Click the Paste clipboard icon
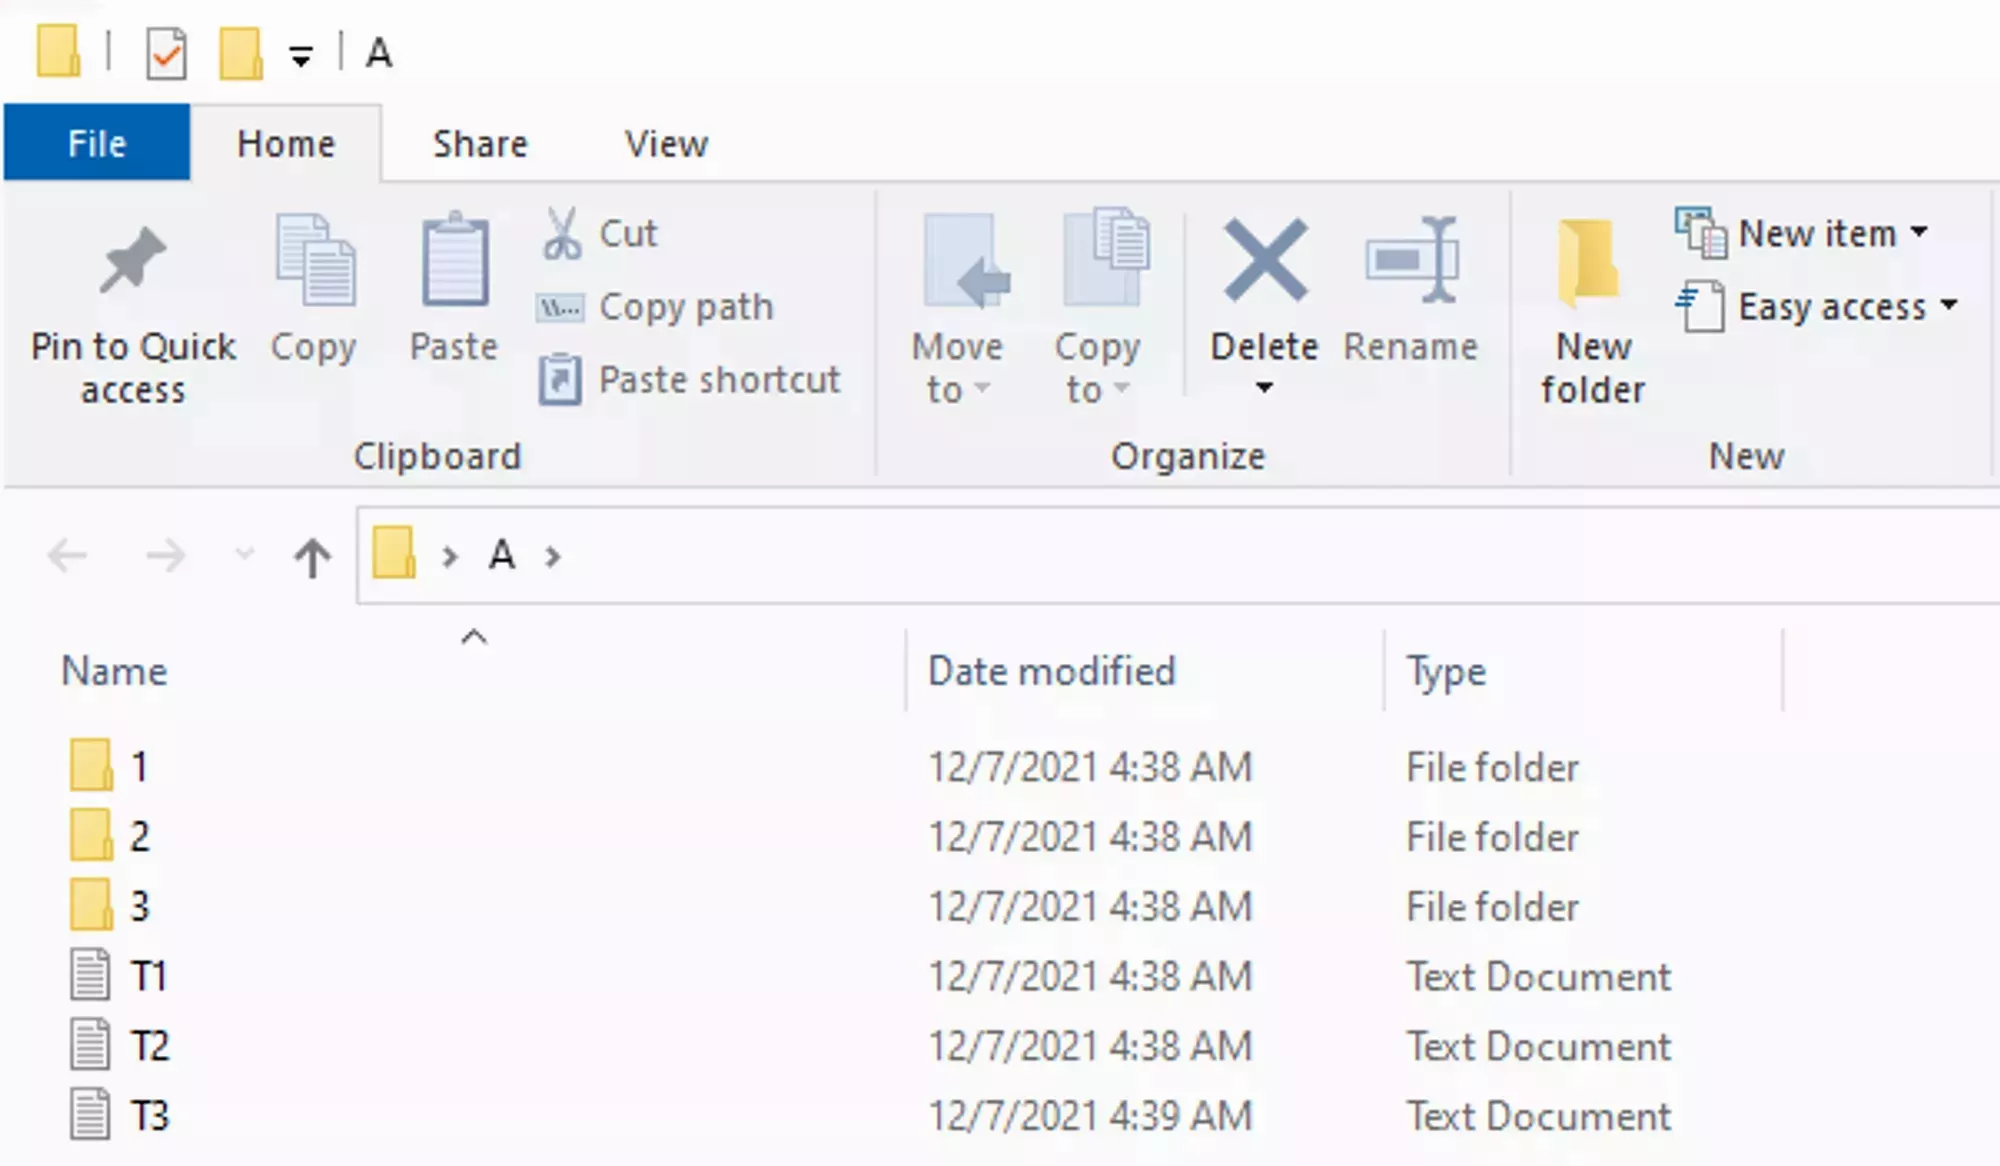The height and width of the screenshot is (1166, 2000). (453, 262)
